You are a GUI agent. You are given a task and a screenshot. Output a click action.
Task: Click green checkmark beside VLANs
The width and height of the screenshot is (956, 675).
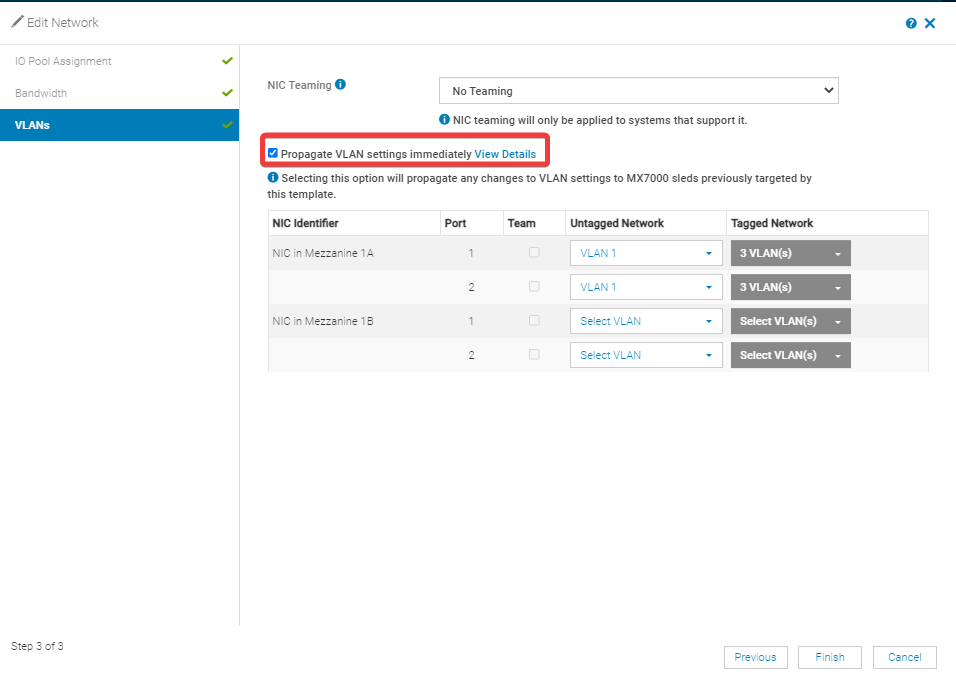[227, 125]
